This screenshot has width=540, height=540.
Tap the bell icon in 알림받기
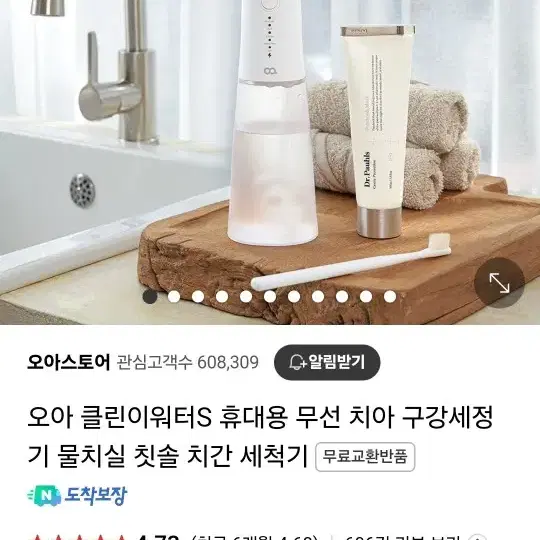[x=297, y=362]
